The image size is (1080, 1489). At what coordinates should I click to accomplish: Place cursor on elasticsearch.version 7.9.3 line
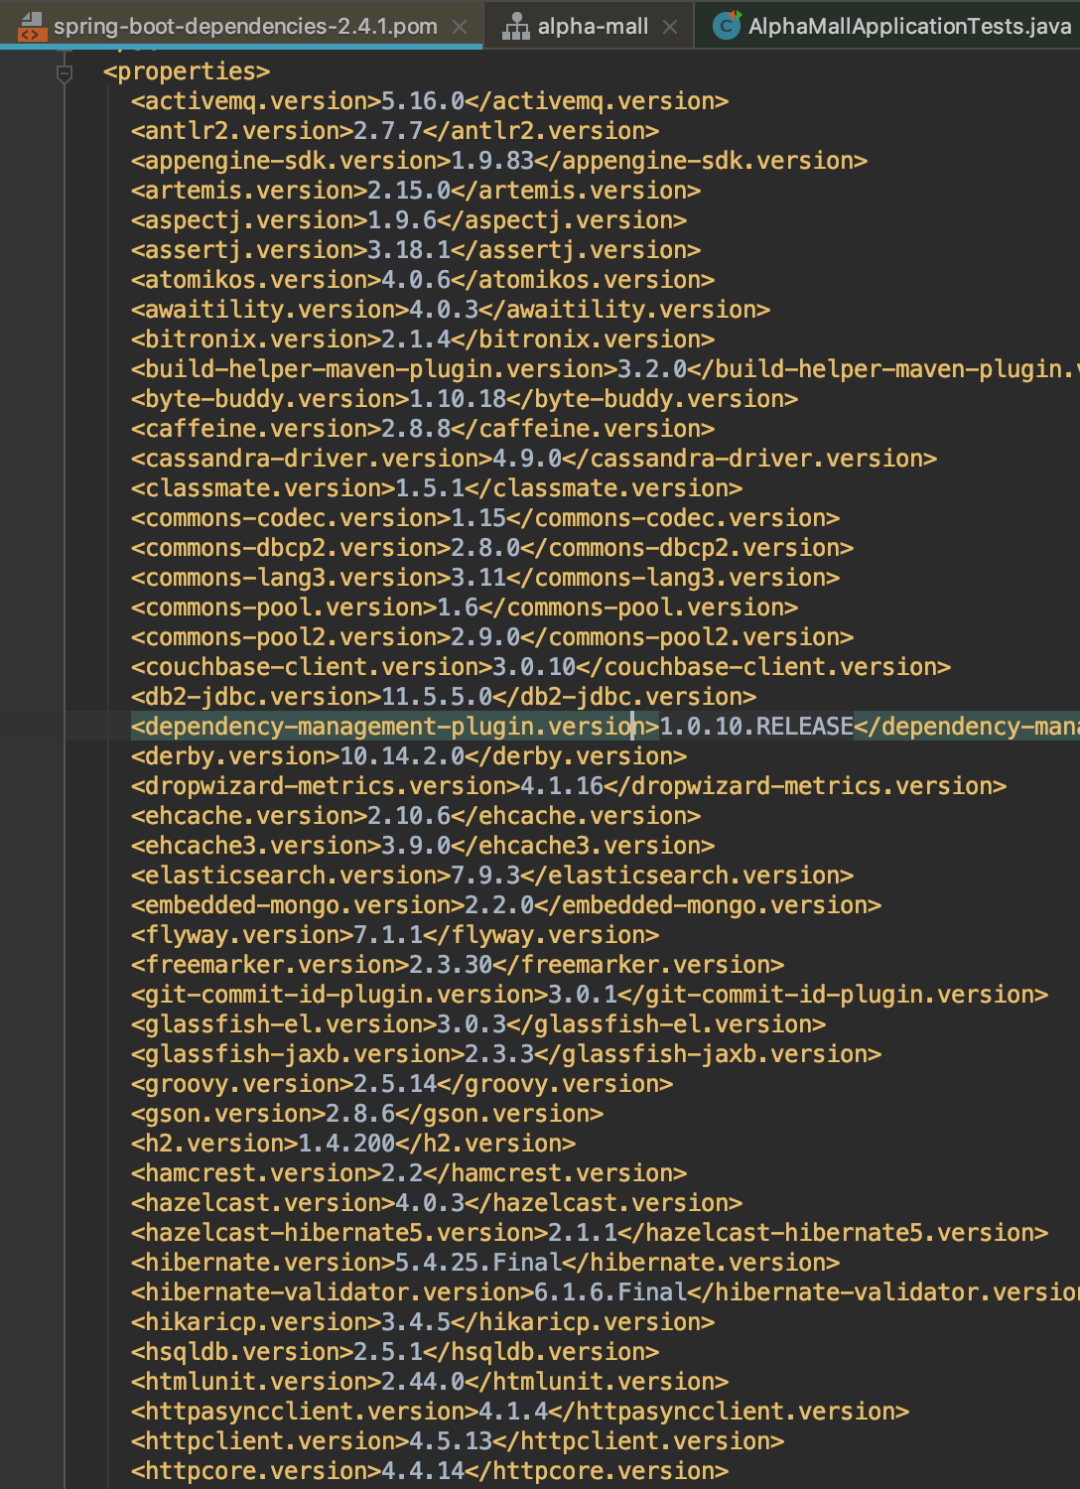click(x=491, y=875)
